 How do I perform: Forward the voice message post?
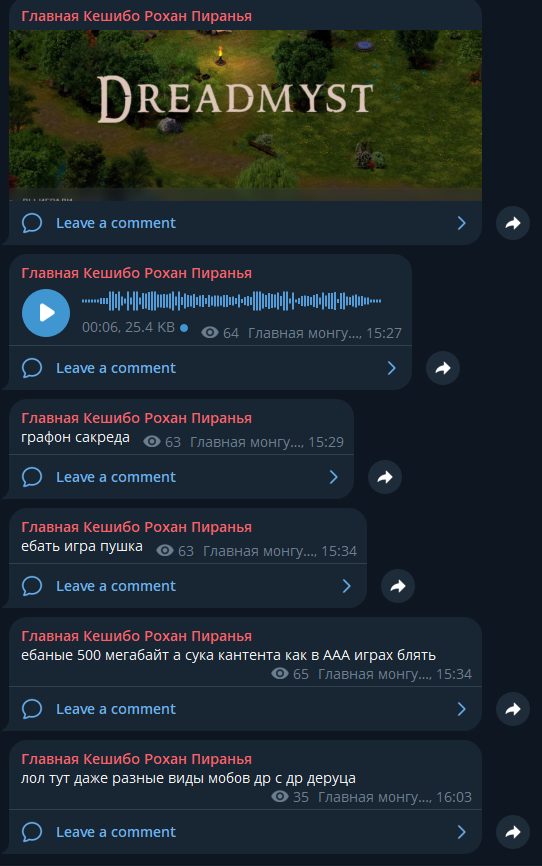click(443, 368)
